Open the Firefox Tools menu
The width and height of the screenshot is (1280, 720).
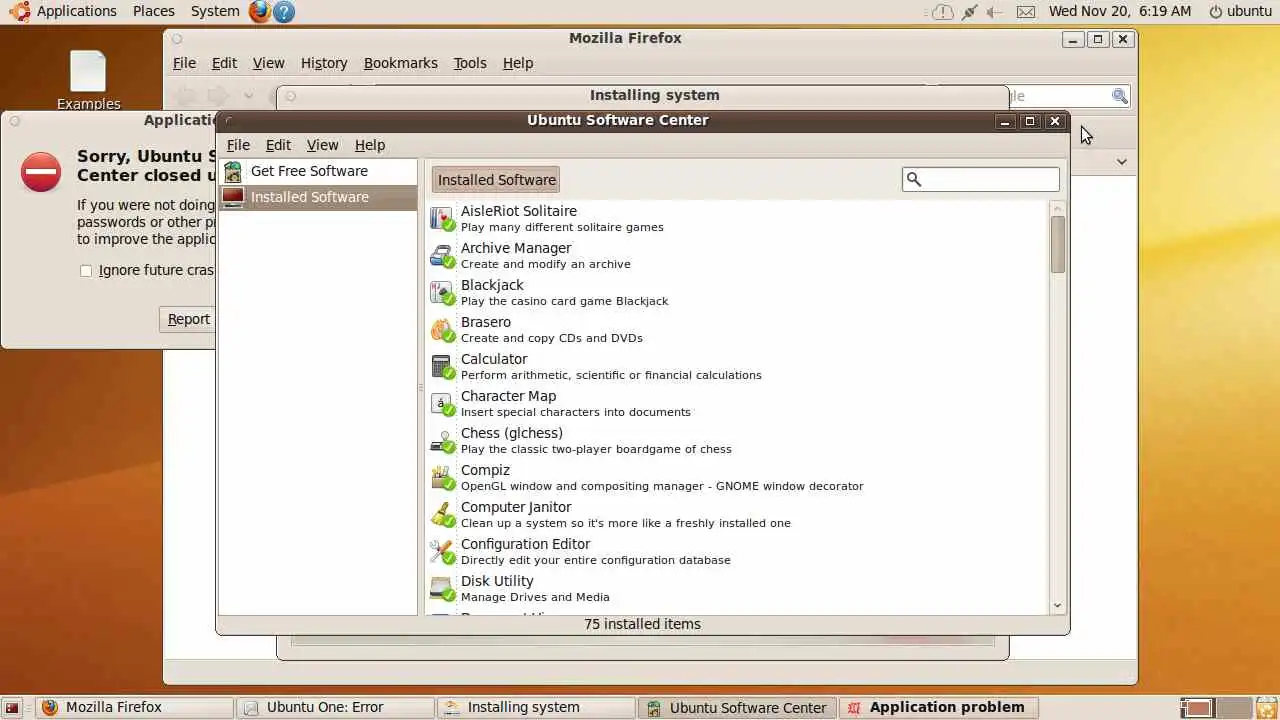coord(470,63)
